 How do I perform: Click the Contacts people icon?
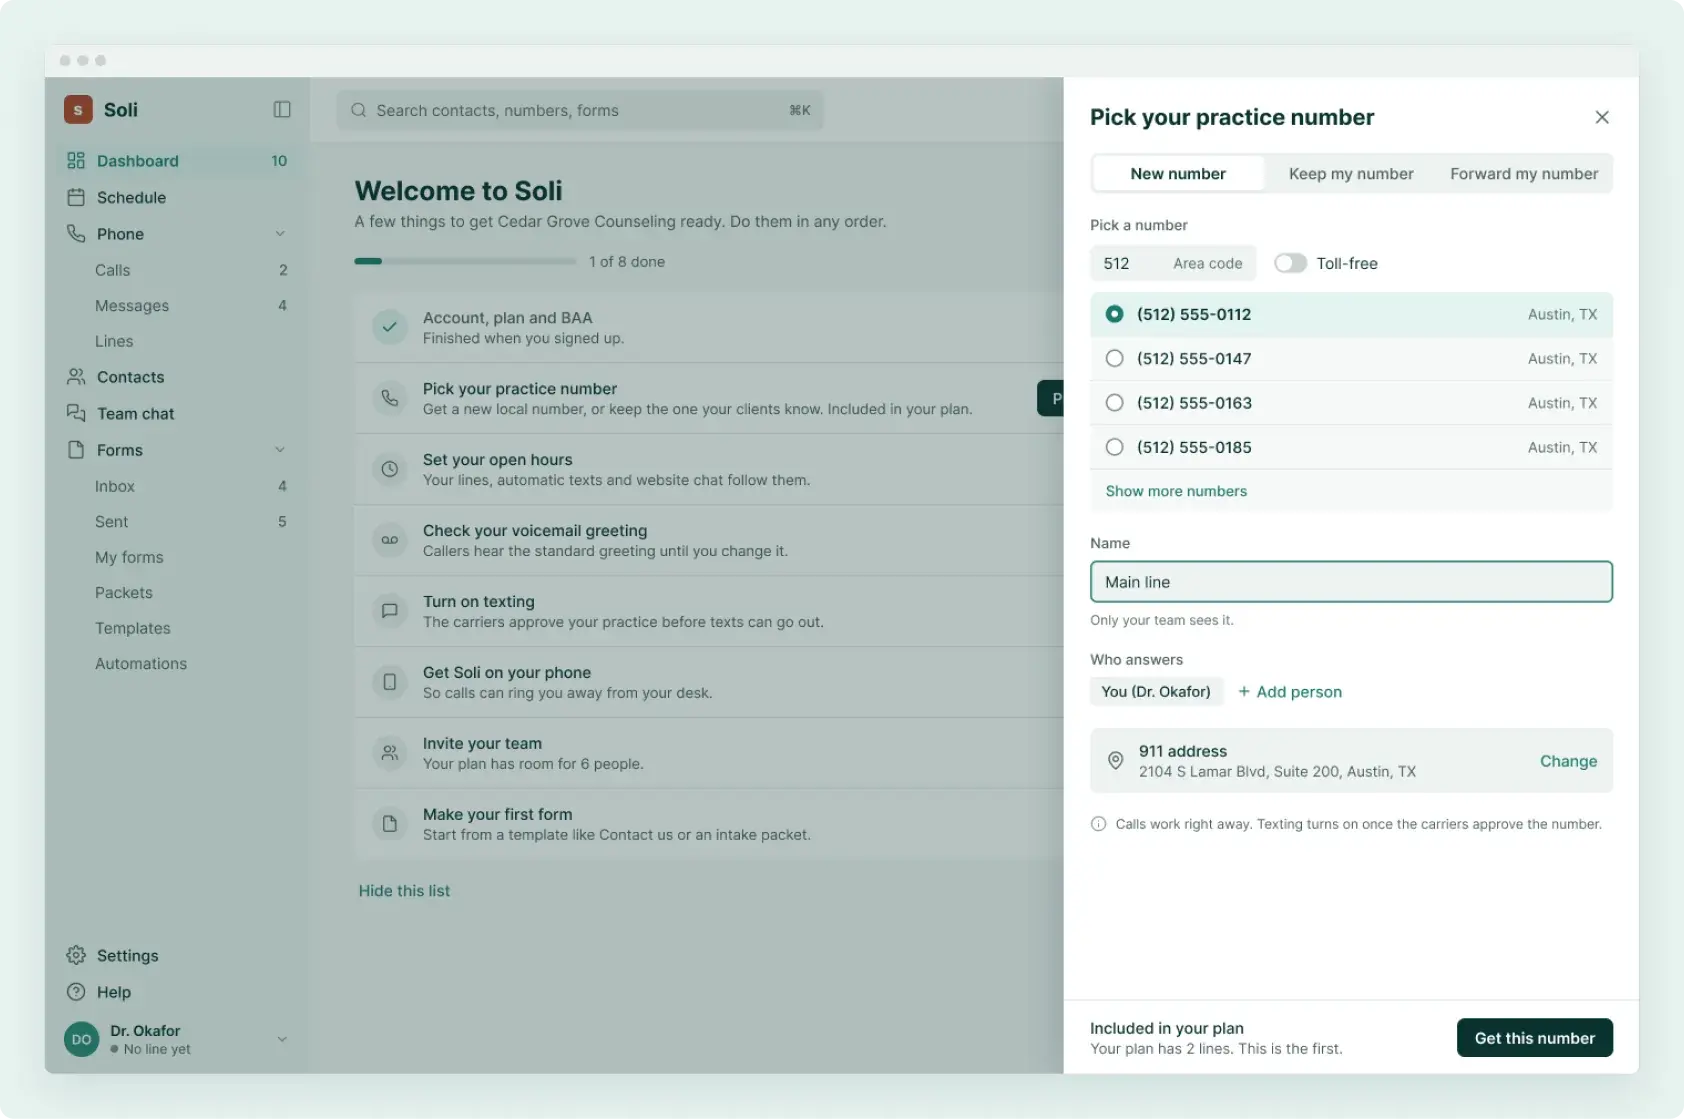(76, 377)
